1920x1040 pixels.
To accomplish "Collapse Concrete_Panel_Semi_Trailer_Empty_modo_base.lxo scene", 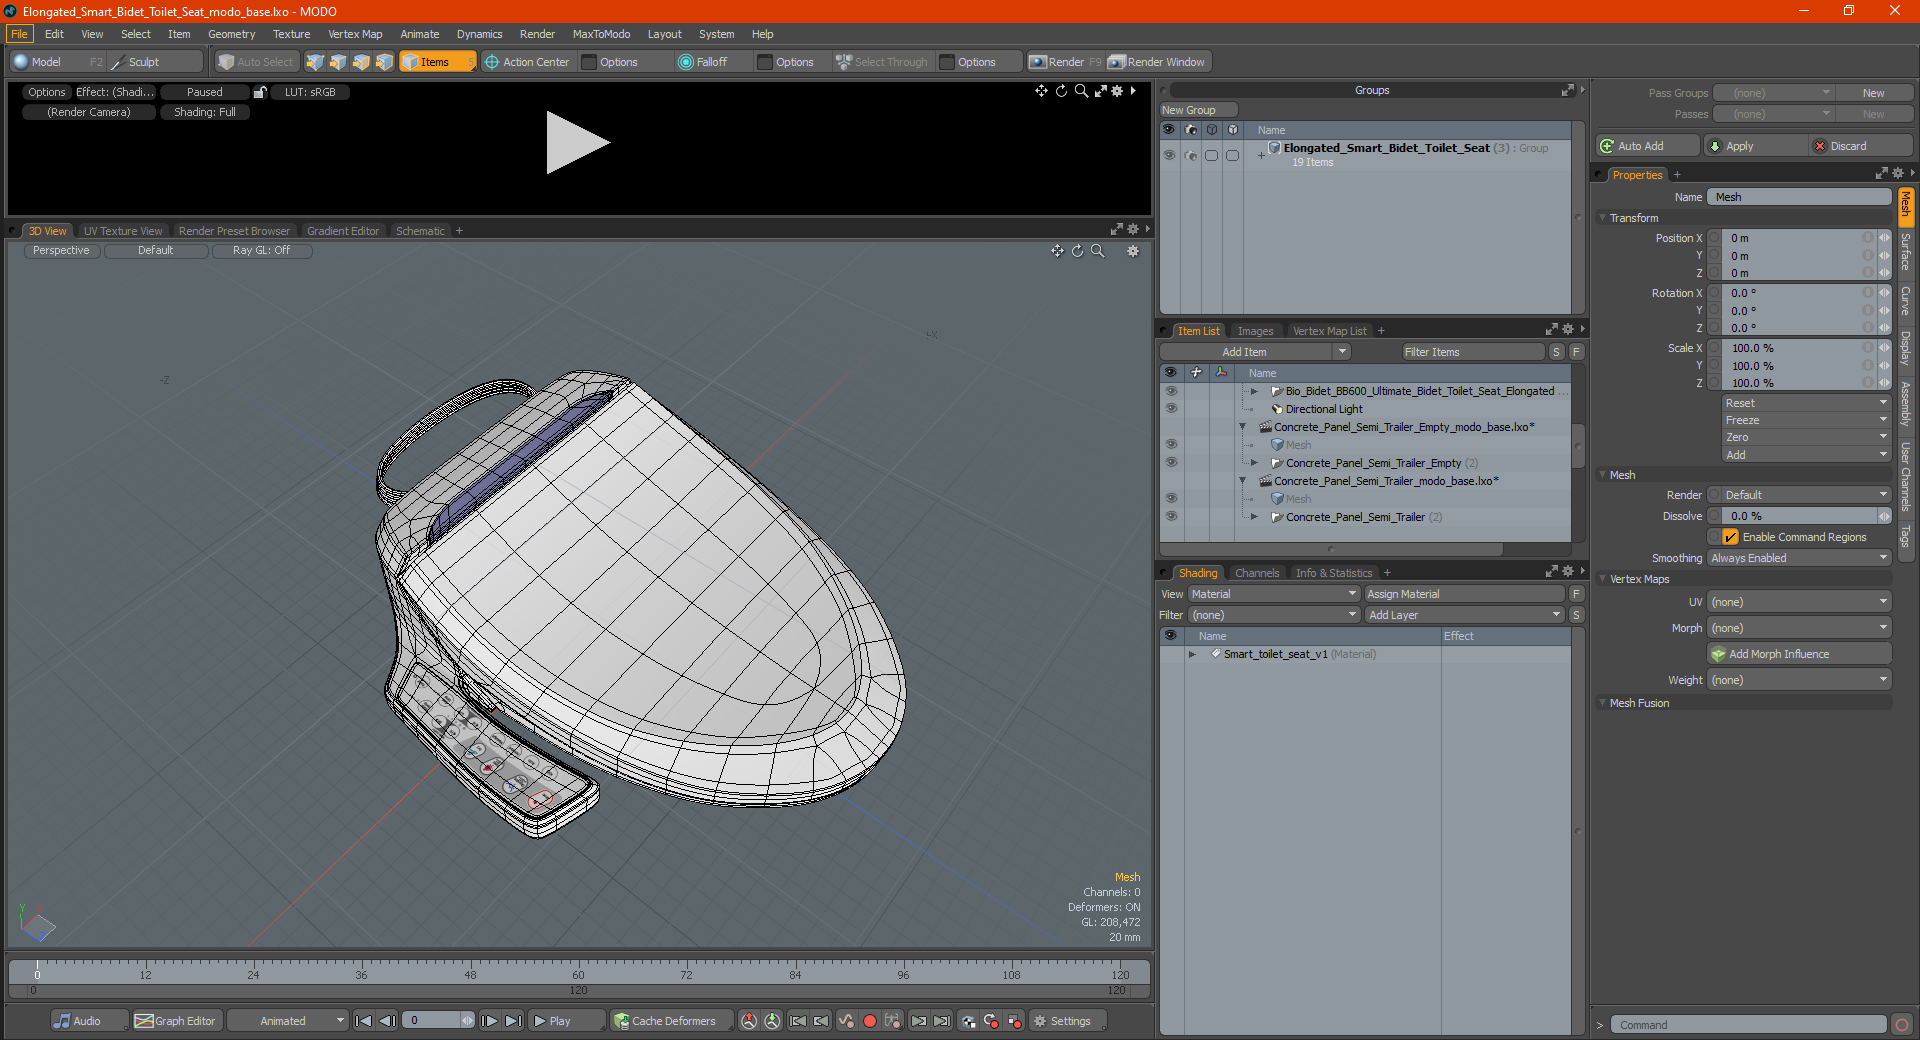I will pos(1243,427).
